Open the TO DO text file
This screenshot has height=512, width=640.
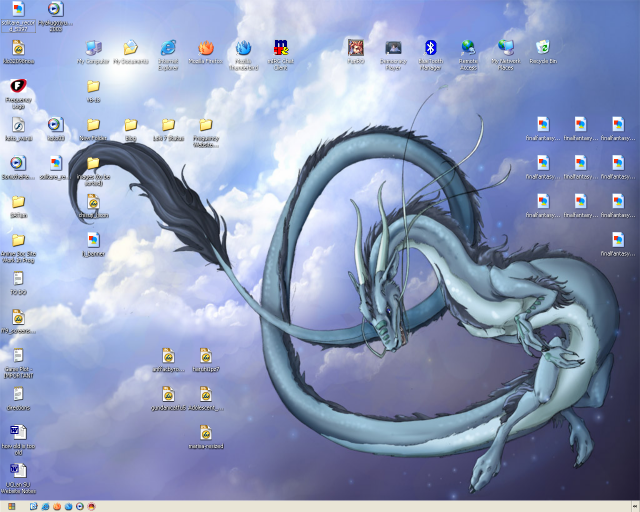pos(18,283)
